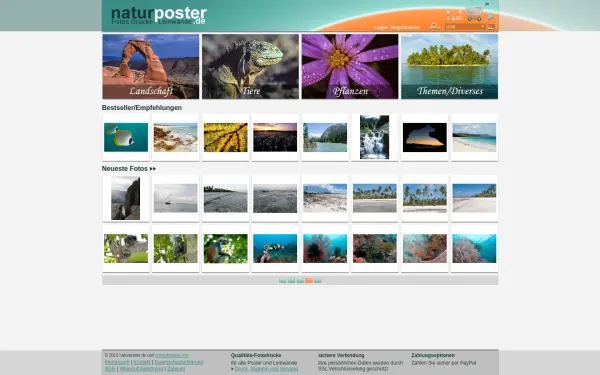
Task: Open the Landschaft category
Action: pos(151,67)
